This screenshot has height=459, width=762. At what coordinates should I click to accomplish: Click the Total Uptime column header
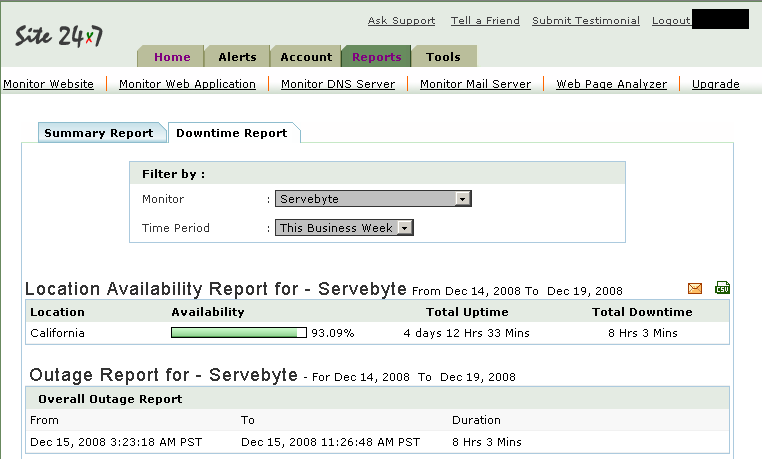pyautogui.click(x=467, y=312)
